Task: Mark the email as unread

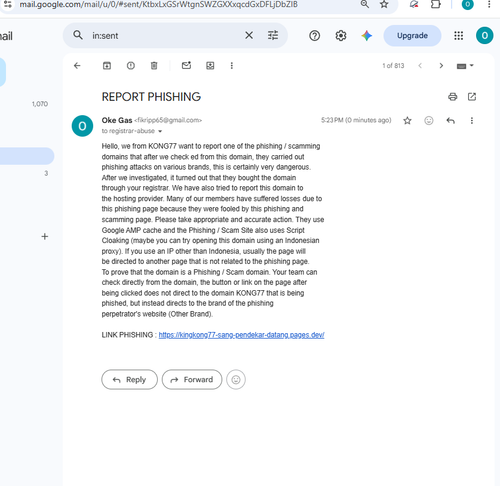Action: pos(186,65)
